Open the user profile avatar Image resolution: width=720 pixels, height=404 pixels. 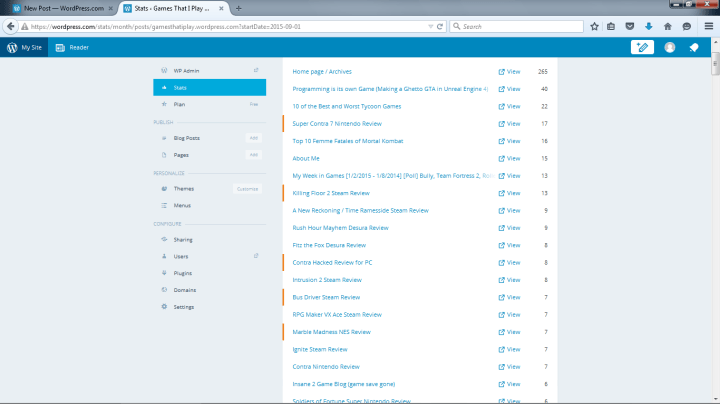pyautogui.click(x=669, y=47)
